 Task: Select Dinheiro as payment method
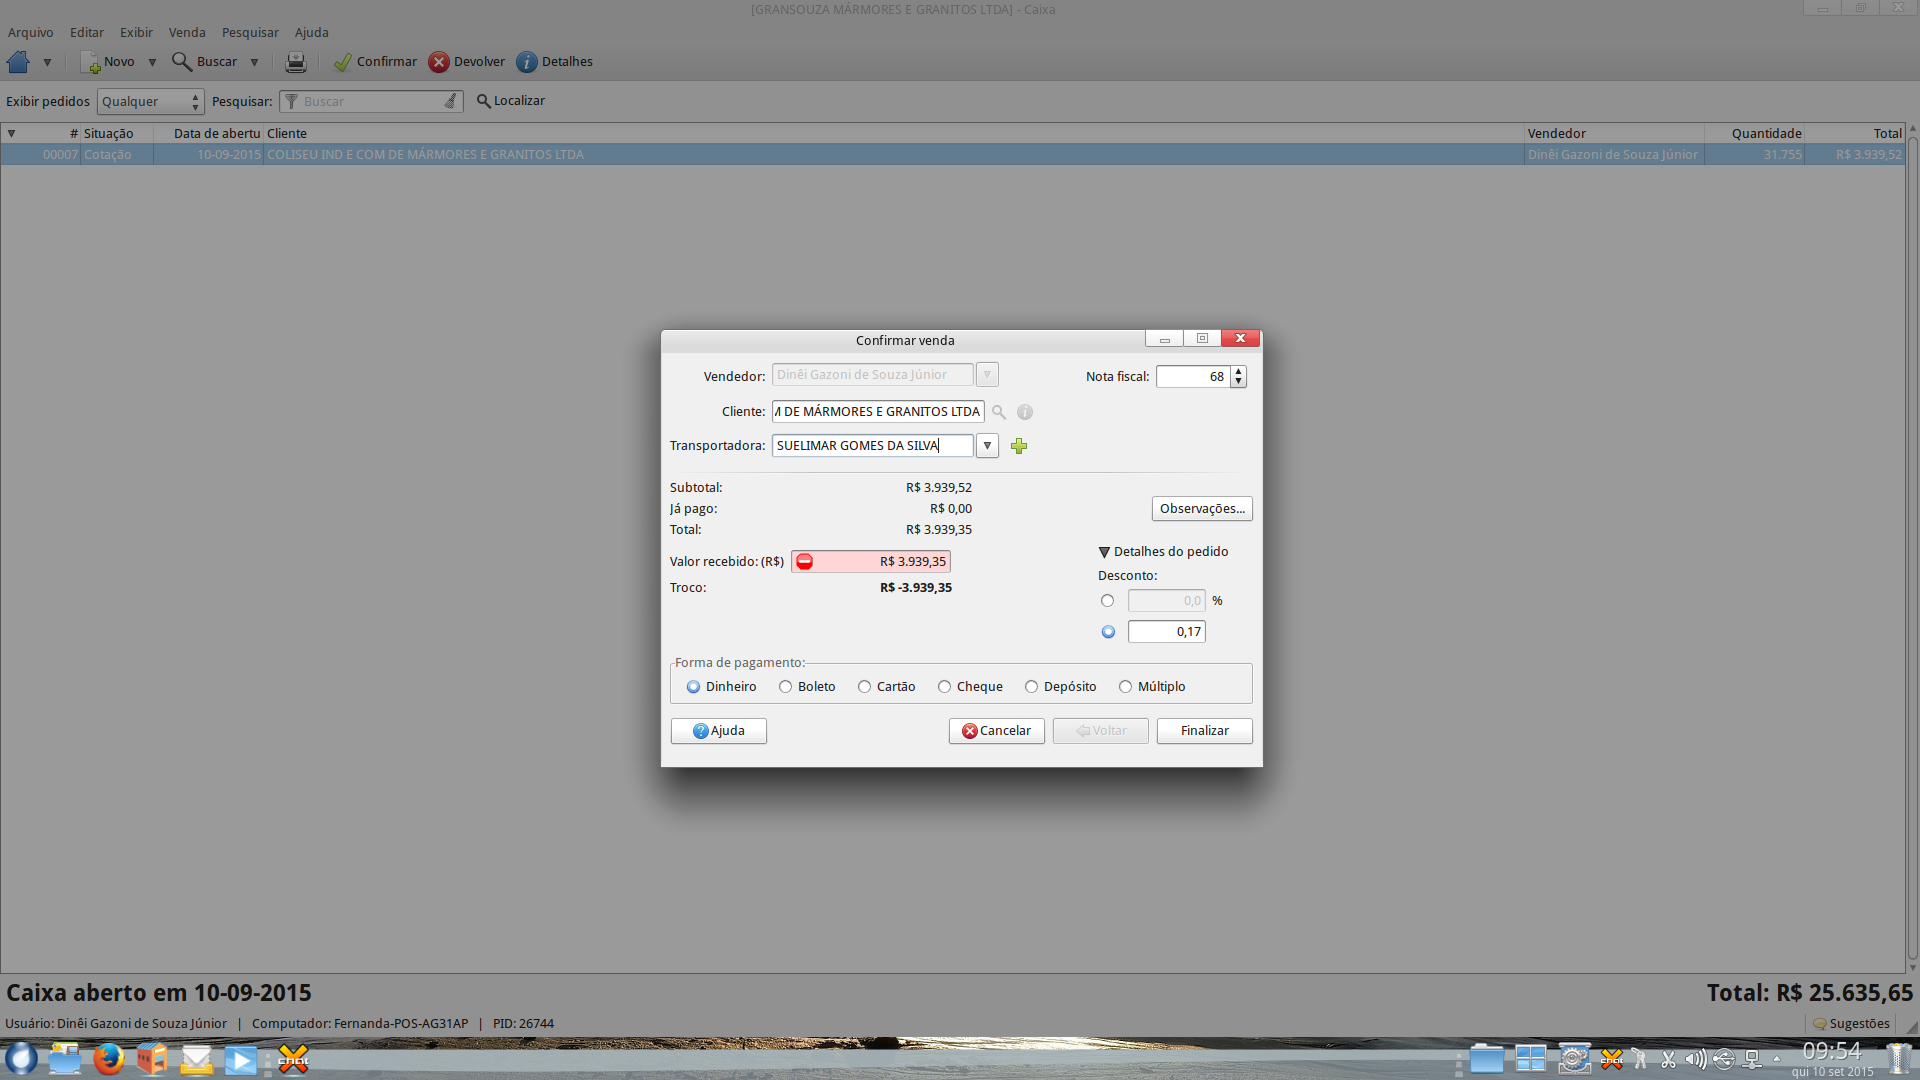pyautogui.click(x=693, y=687)
